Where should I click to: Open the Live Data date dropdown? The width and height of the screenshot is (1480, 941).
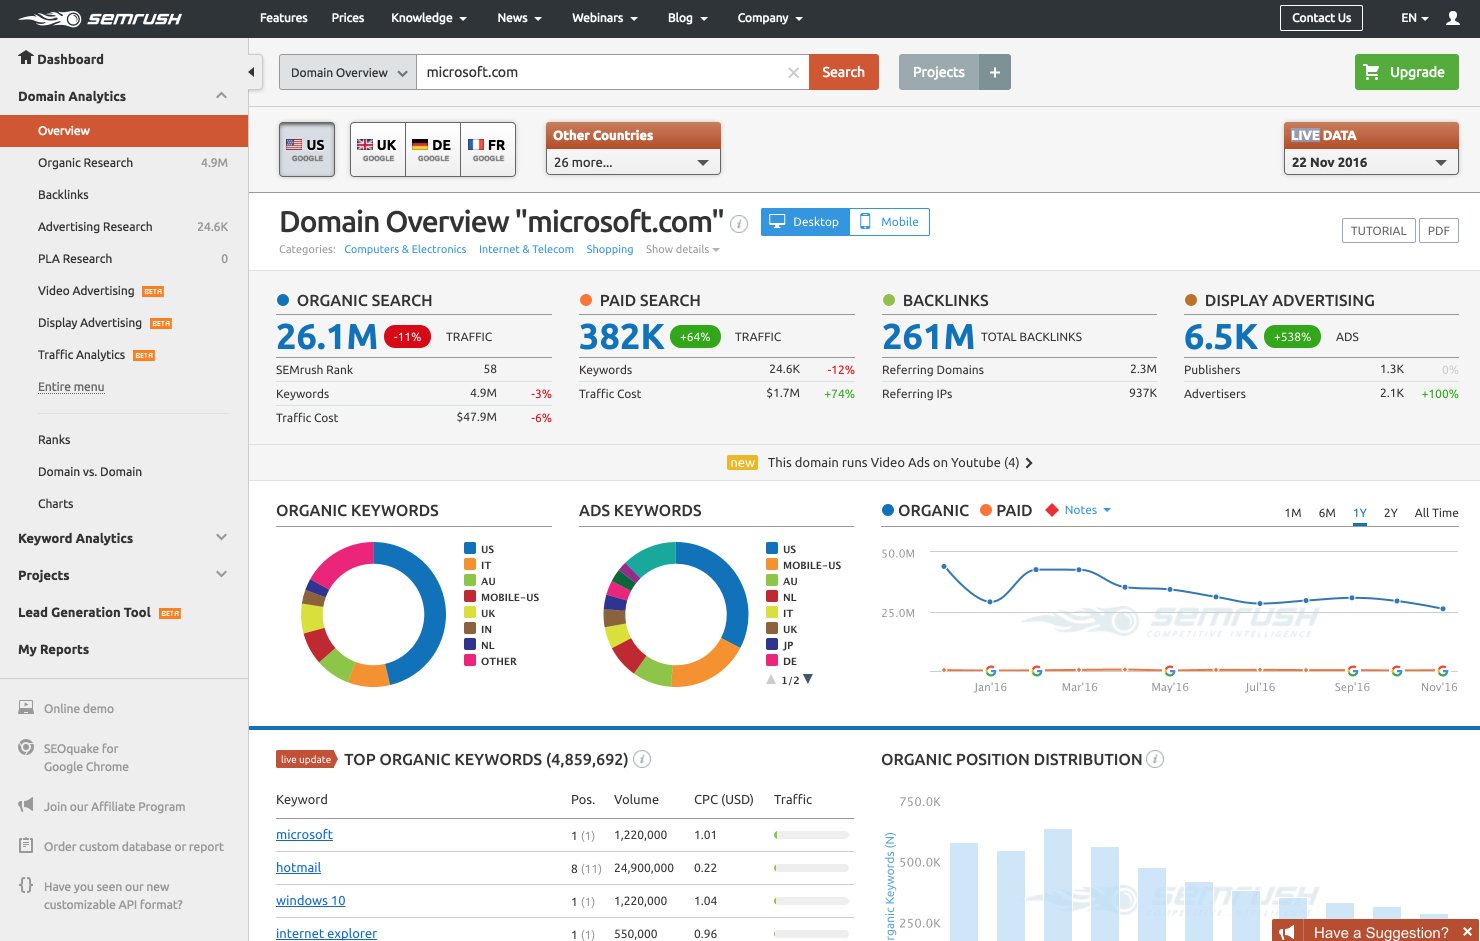[x=1370, y=162]
